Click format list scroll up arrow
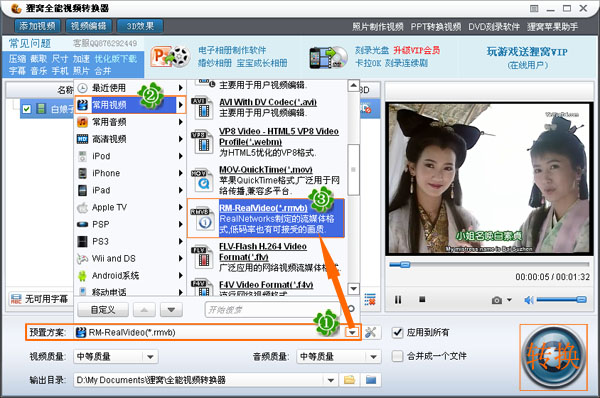This screenshot has width=600, height=398. 354,86
